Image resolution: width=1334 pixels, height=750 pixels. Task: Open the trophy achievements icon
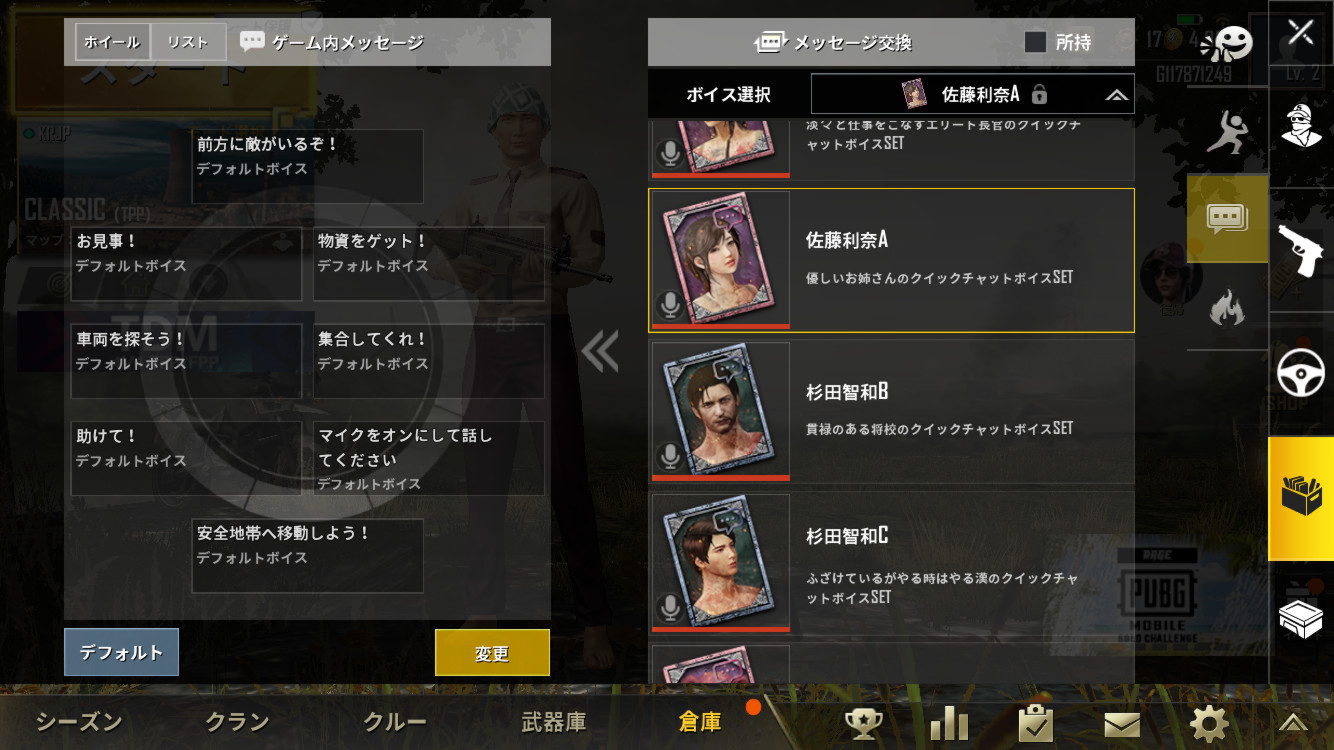(863, 723)
